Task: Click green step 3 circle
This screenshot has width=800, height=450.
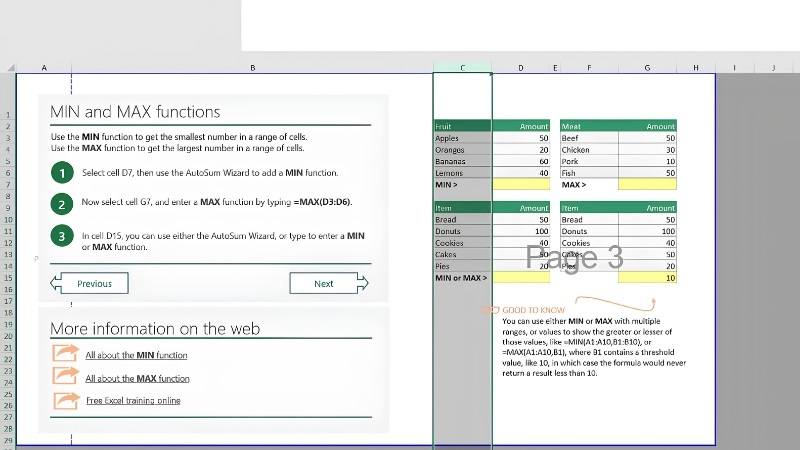Action: pyautogui.click(x=62, y=236)
